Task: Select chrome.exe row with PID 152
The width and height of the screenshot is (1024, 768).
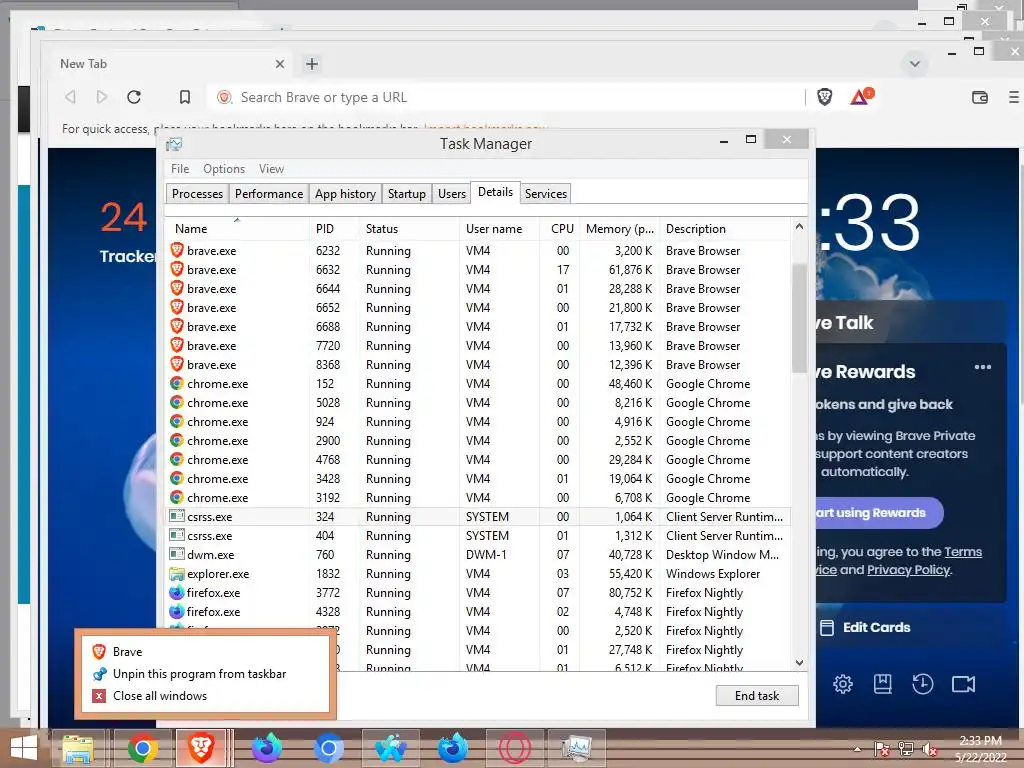Action: pyautogui.click(x=478, y=384)
